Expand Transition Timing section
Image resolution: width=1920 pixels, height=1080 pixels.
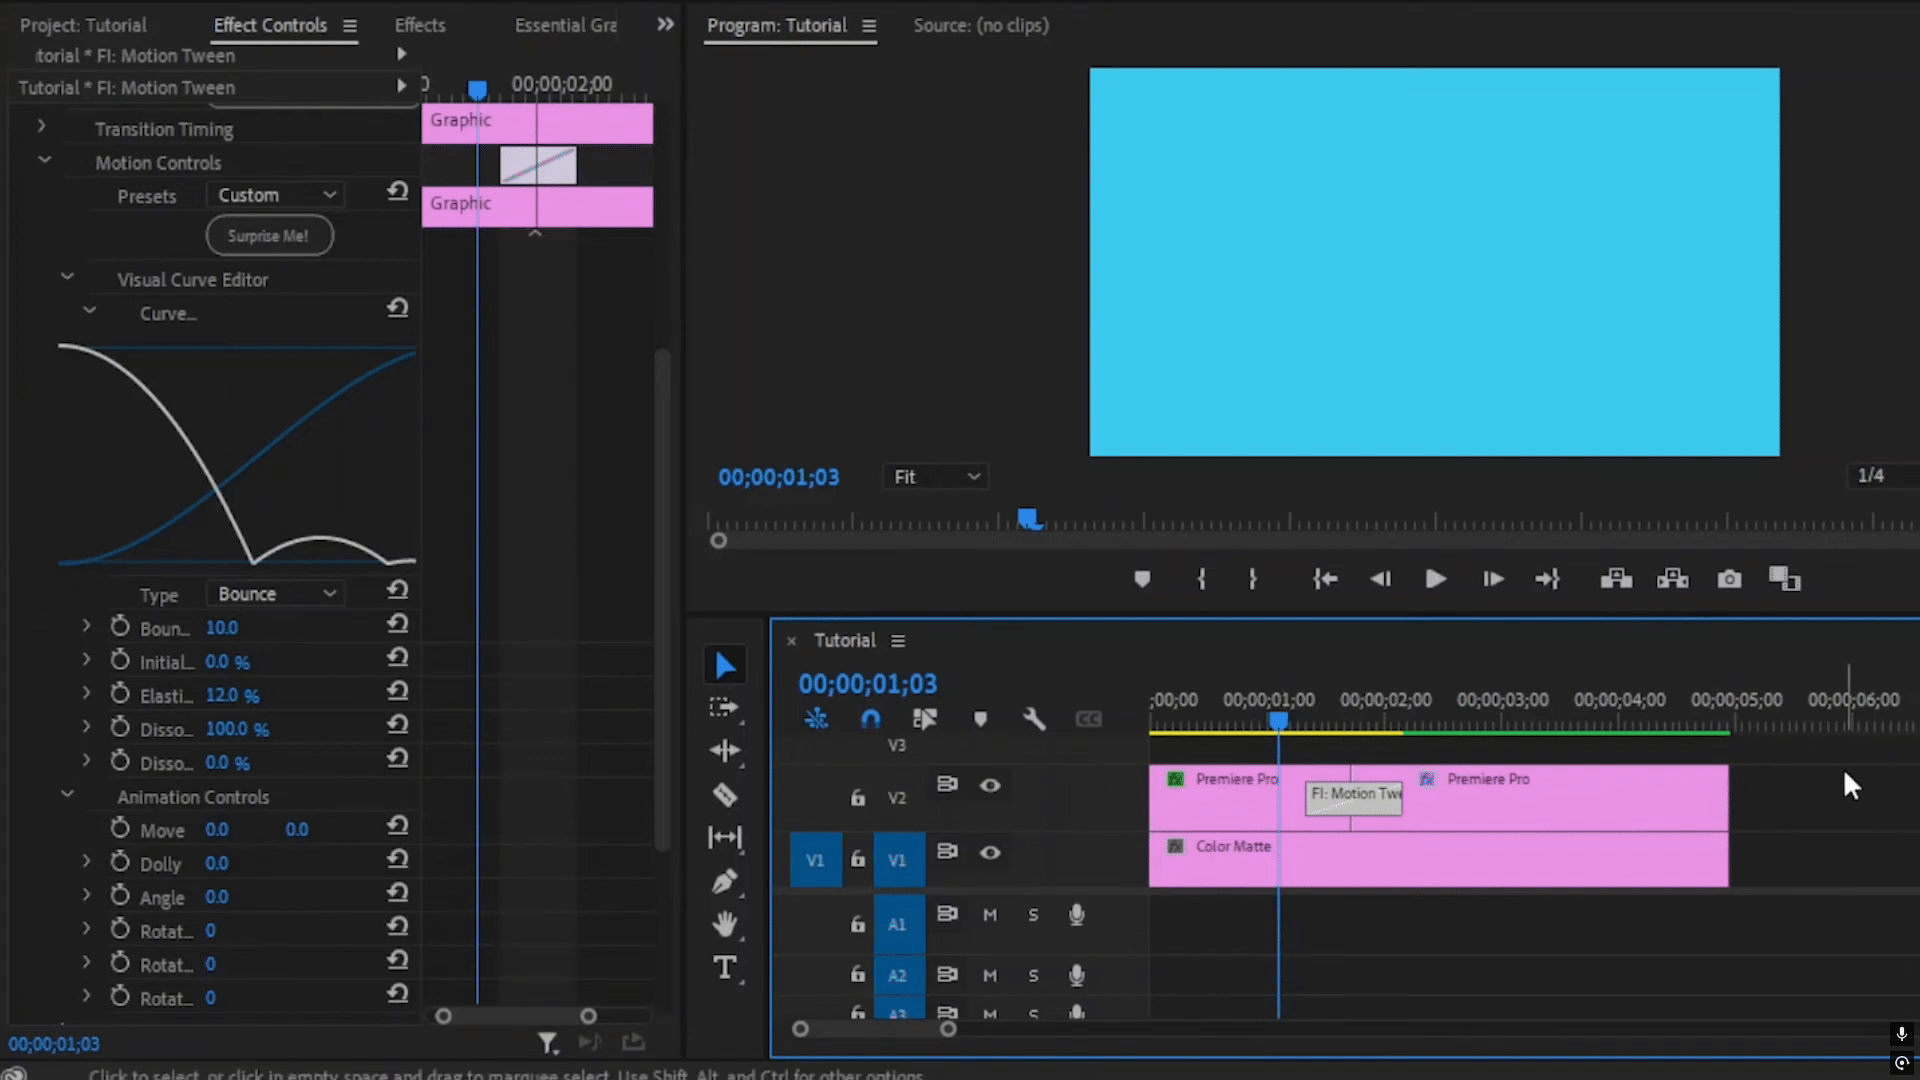(x=41, y=127)
